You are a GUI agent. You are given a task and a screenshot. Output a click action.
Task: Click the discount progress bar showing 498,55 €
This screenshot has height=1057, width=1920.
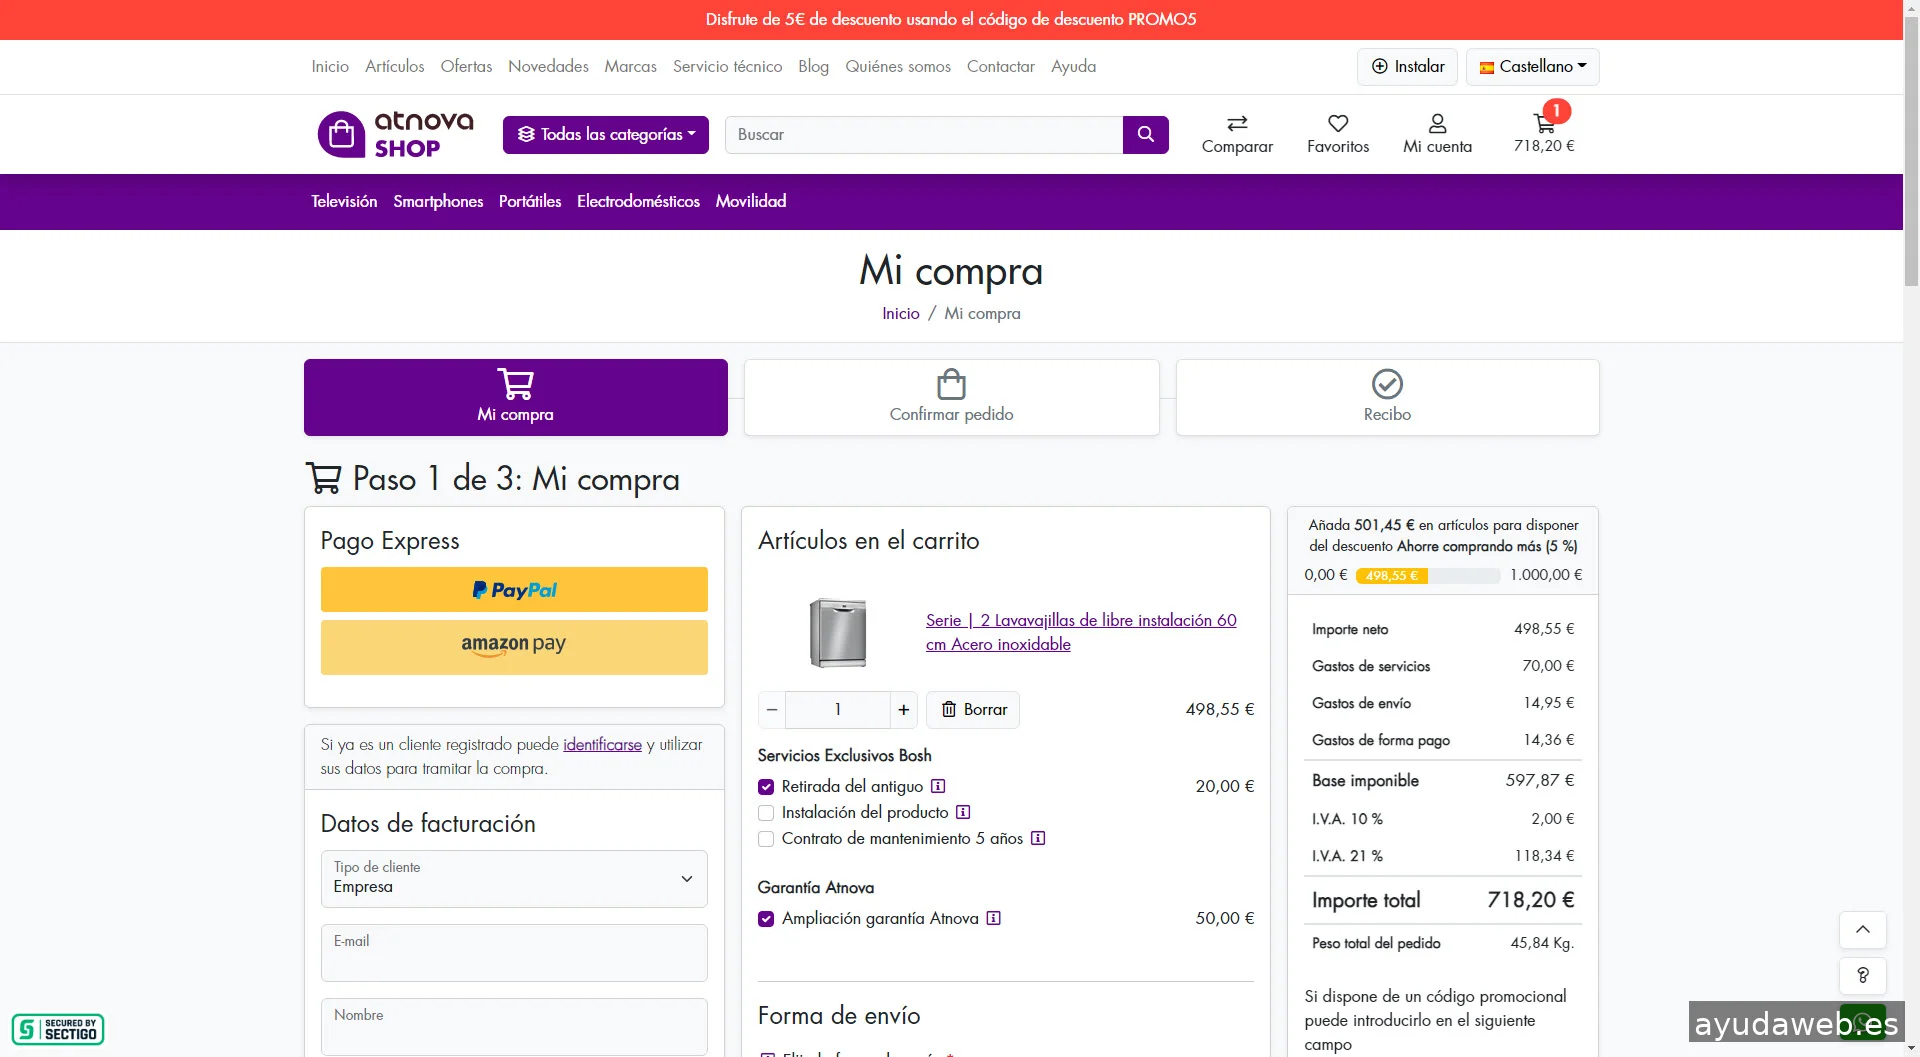1427,575
